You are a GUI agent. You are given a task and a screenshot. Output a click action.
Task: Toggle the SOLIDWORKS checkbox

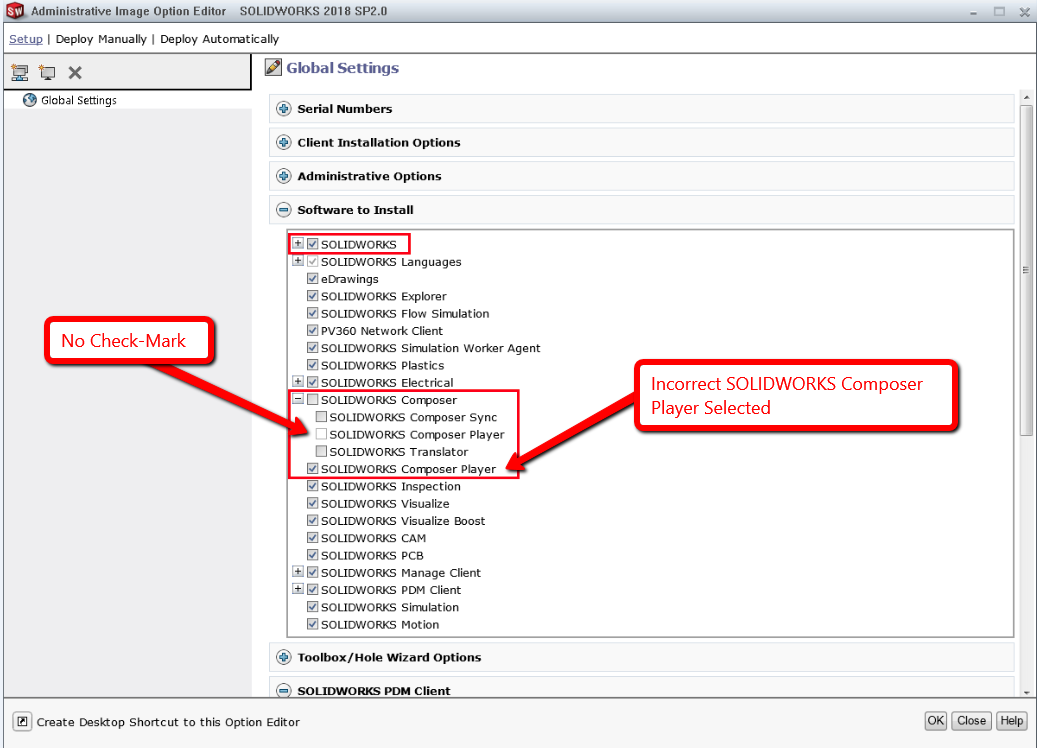313,244
